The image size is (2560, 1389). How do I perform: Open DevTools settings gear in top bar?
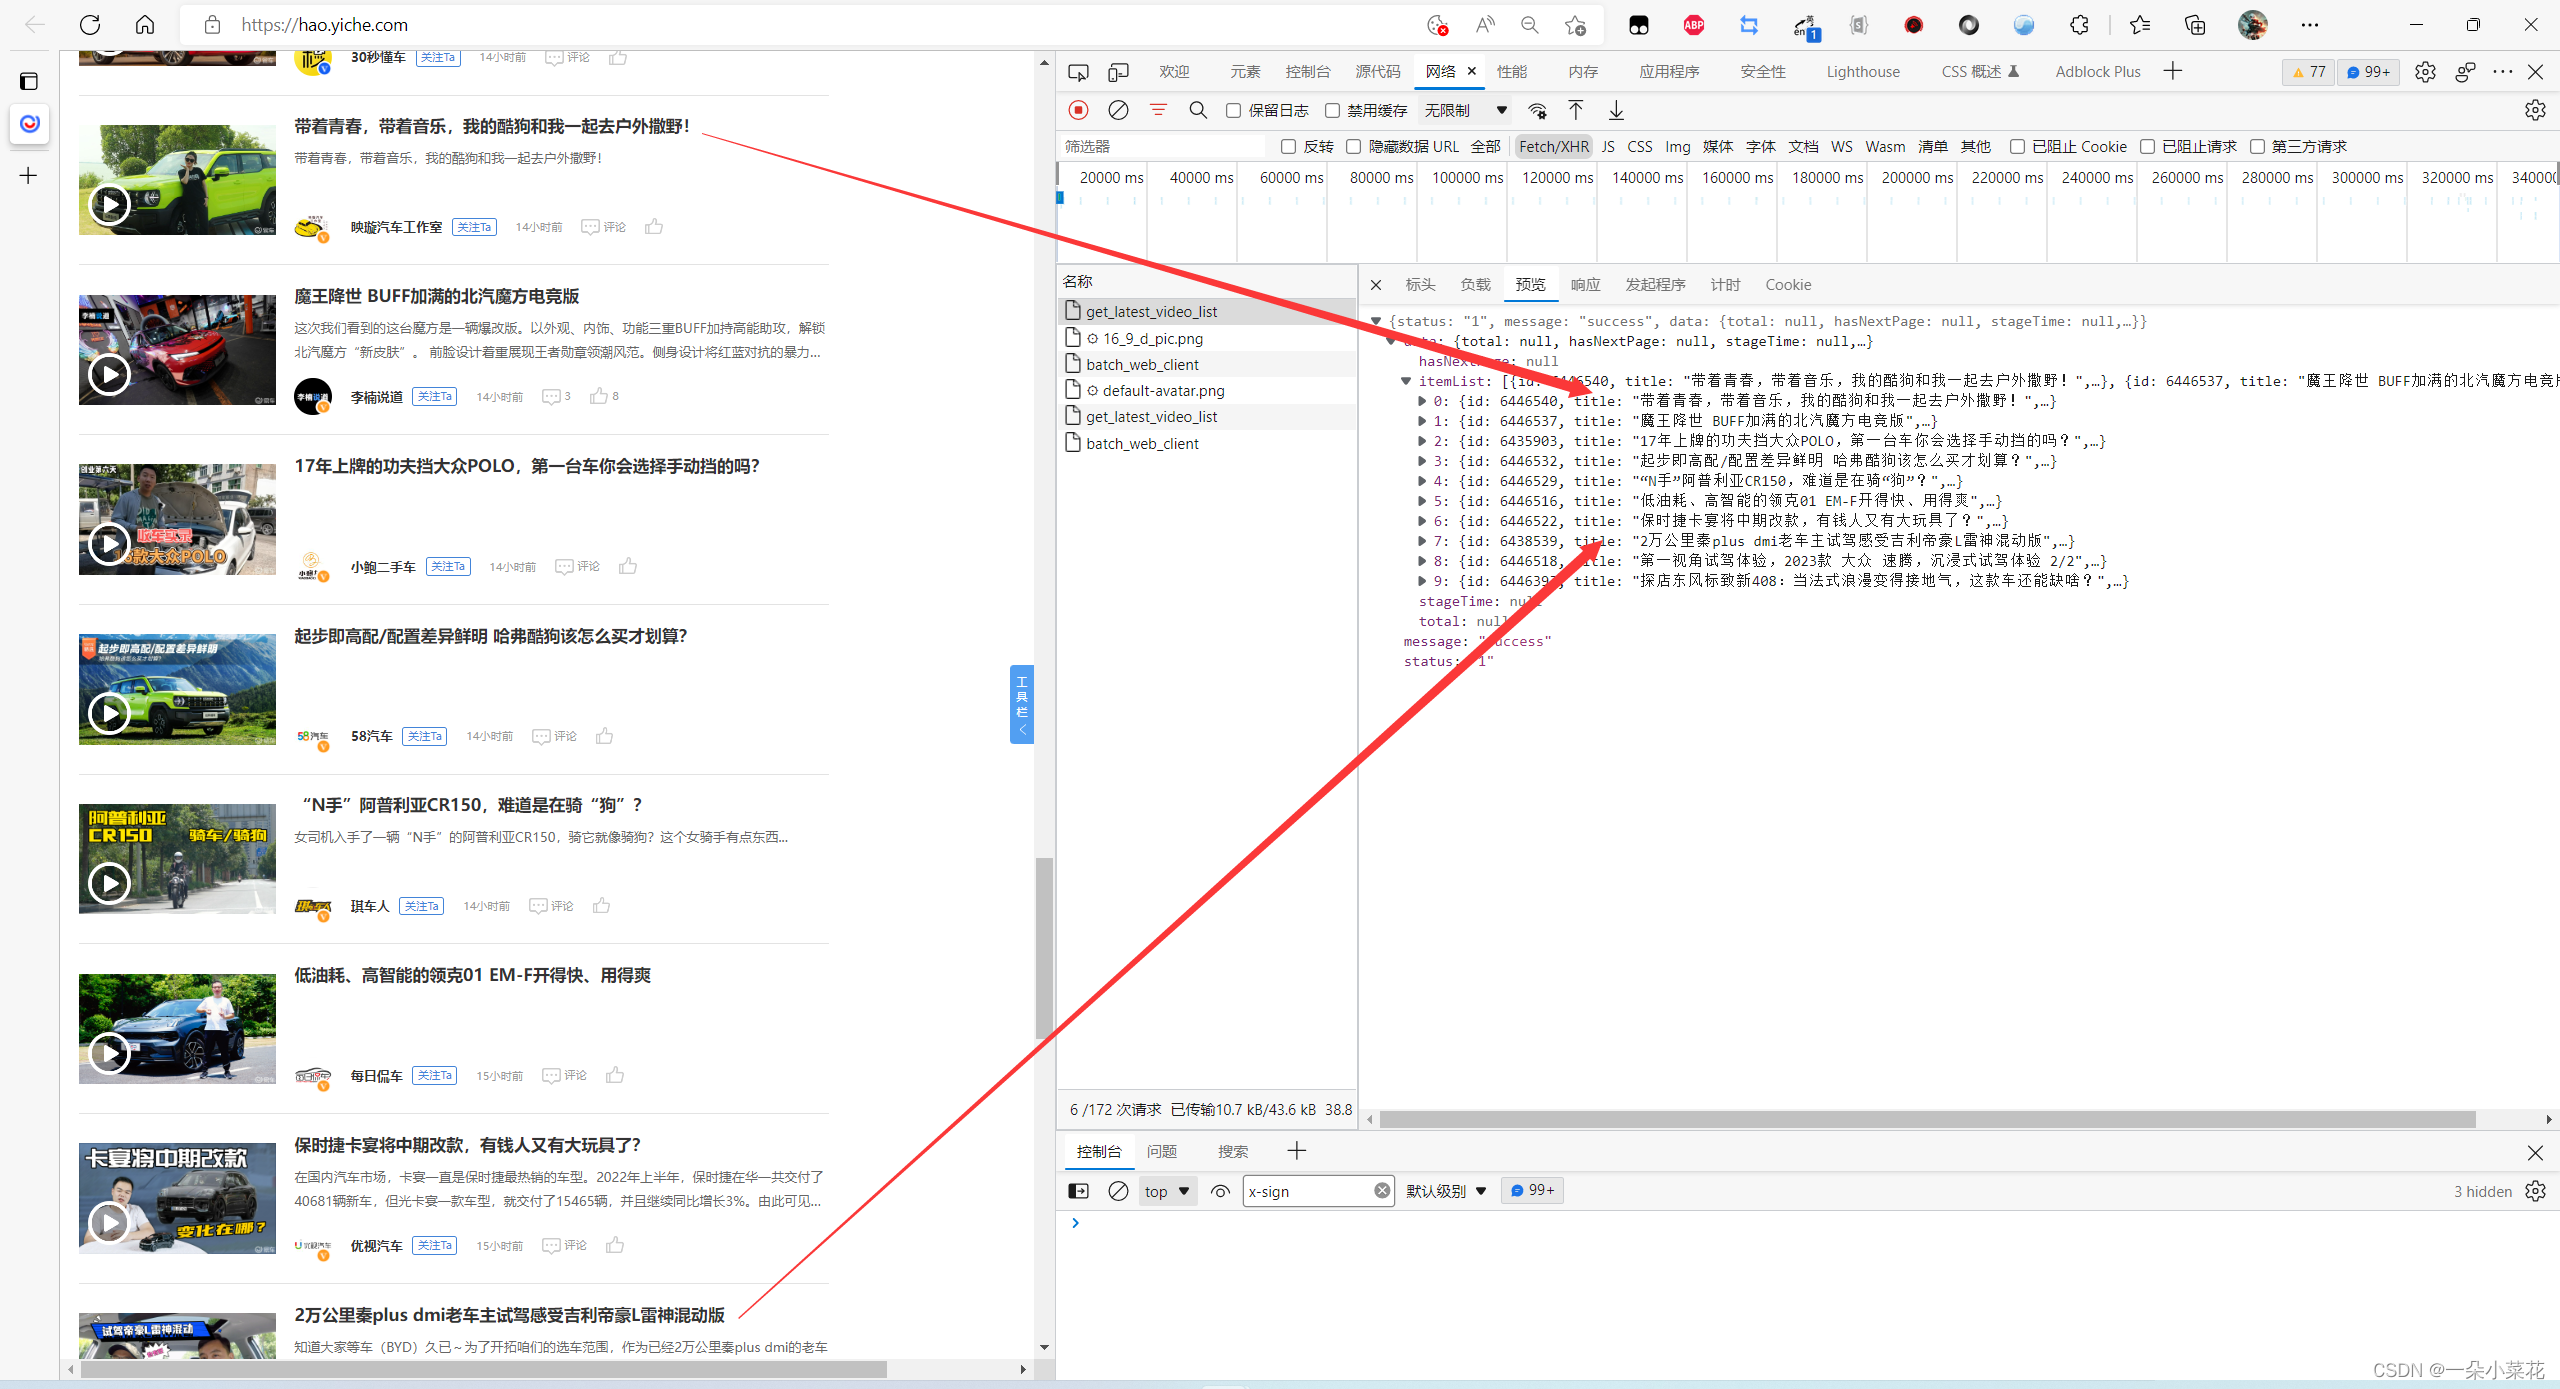[2425, 72]
